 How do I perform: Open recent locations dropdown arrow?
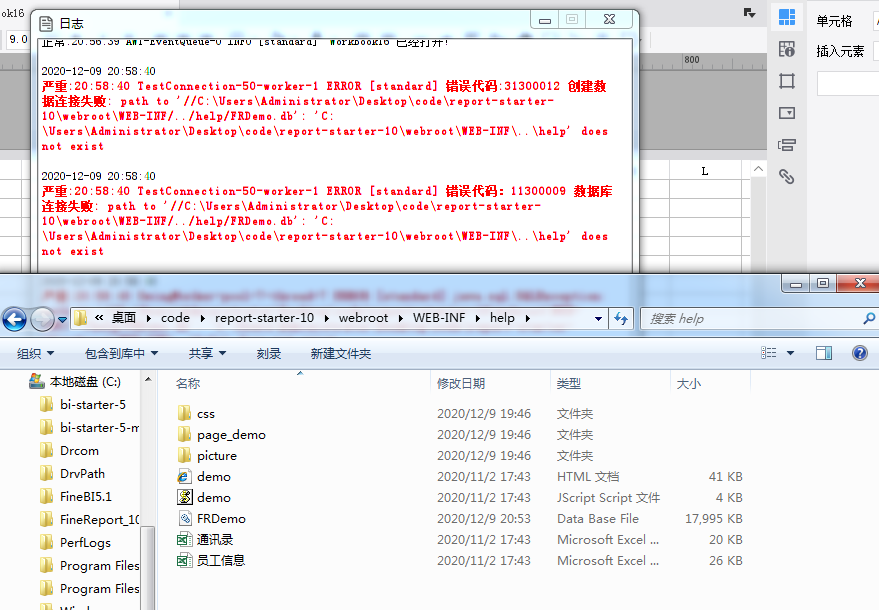[62, 320]
